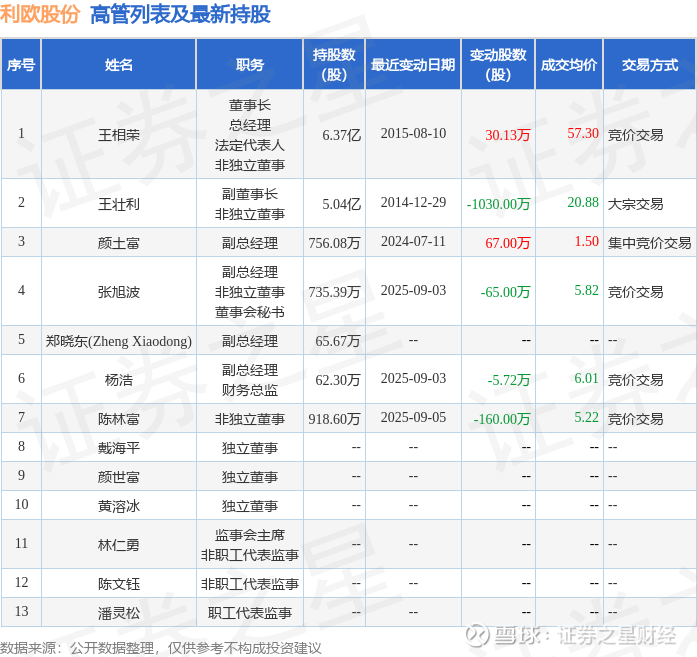The height and width of the screenshot is (657, 697).
Task: Click the 副董事长 position text
Action: tap(249, 194)
